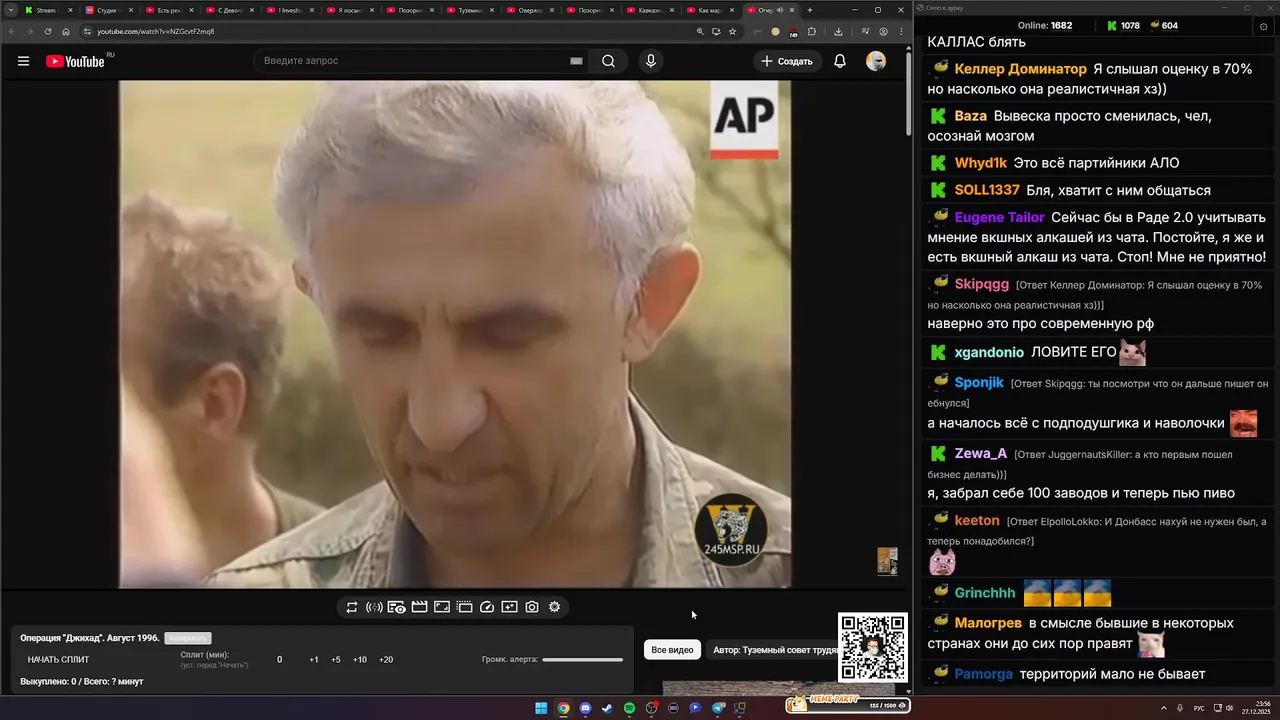Click the Все видео button

672,650
